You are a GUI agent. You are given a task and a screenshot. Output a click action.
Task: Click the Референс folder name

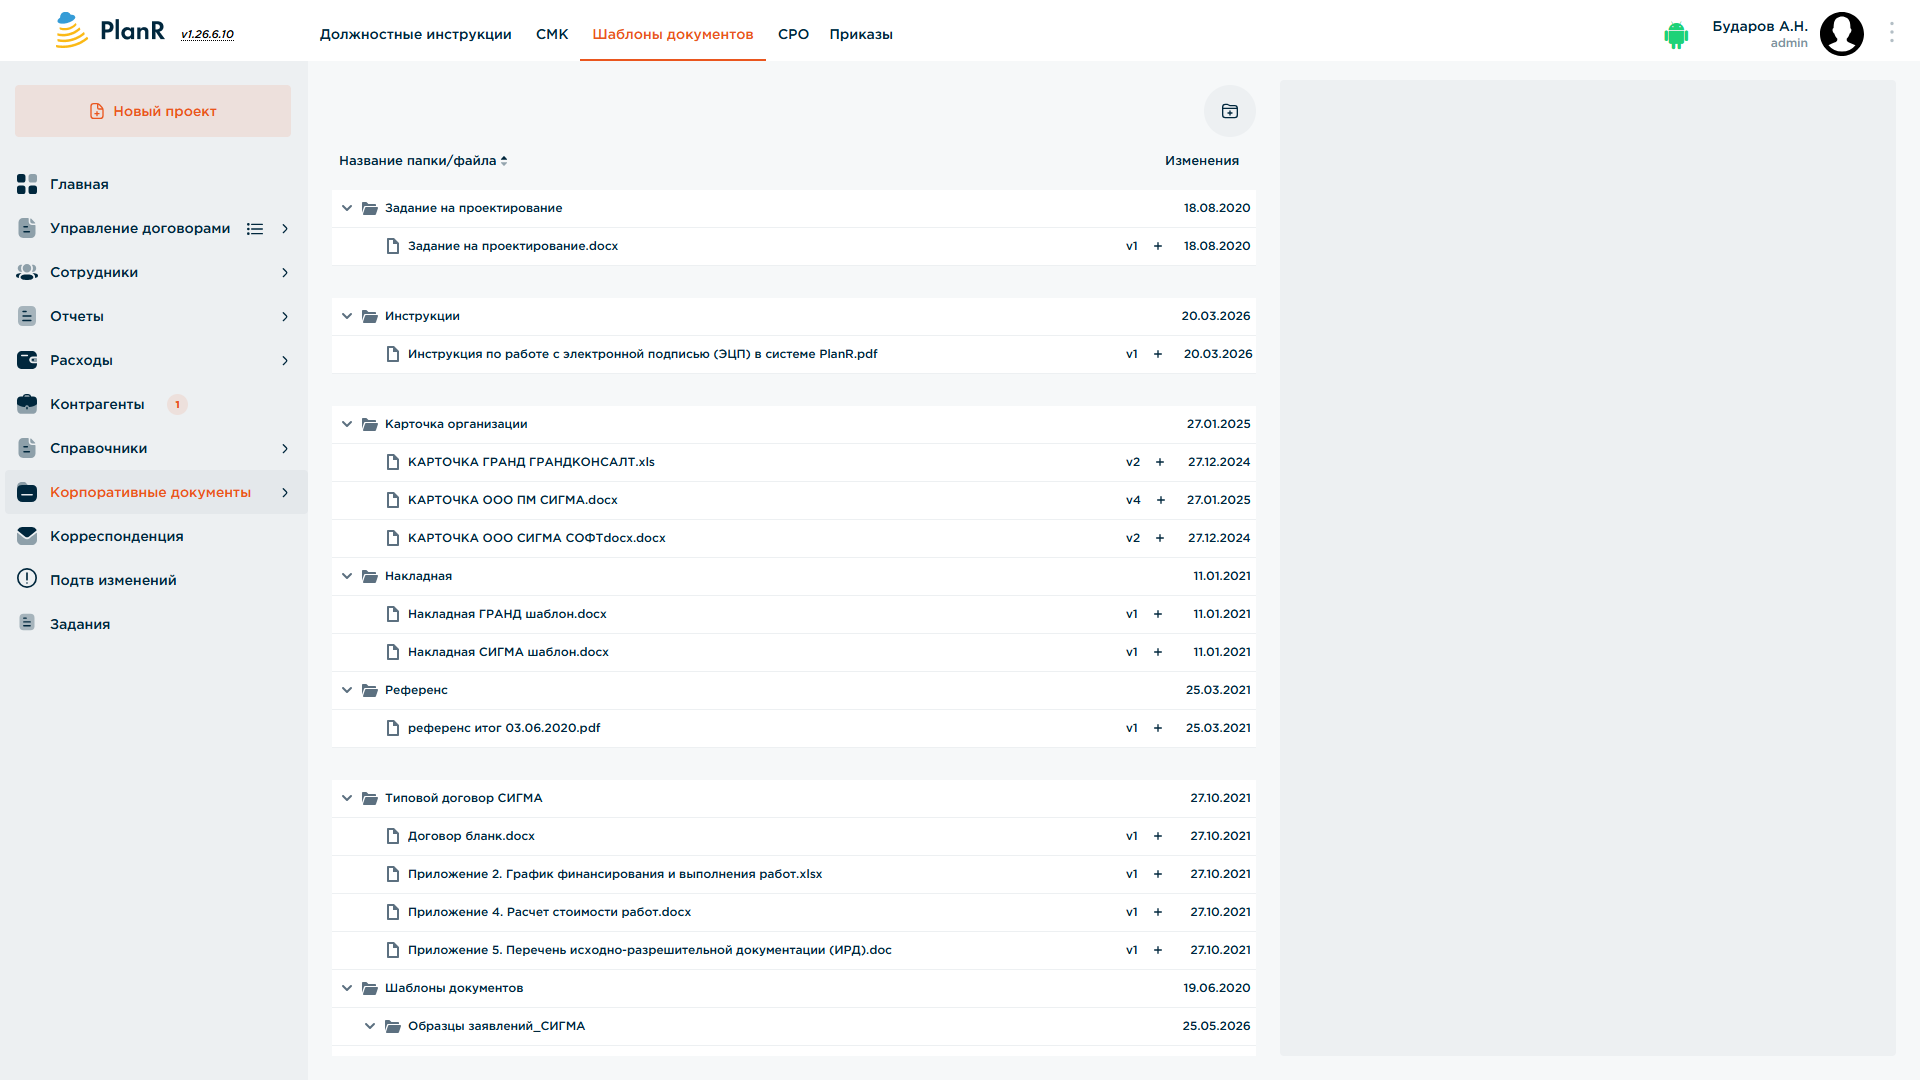tap(416, 690)
